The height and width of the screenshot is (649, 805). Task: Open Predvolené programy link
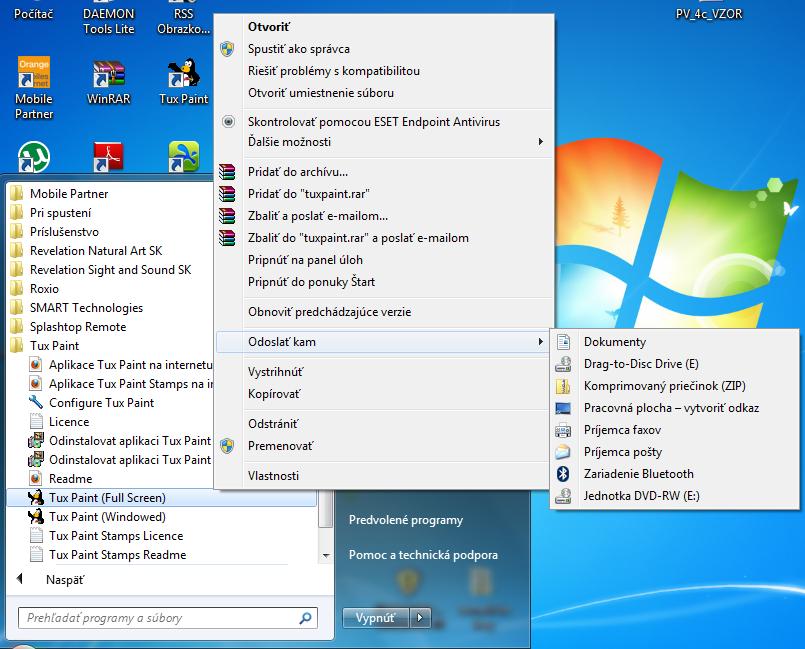pos(406,520)
